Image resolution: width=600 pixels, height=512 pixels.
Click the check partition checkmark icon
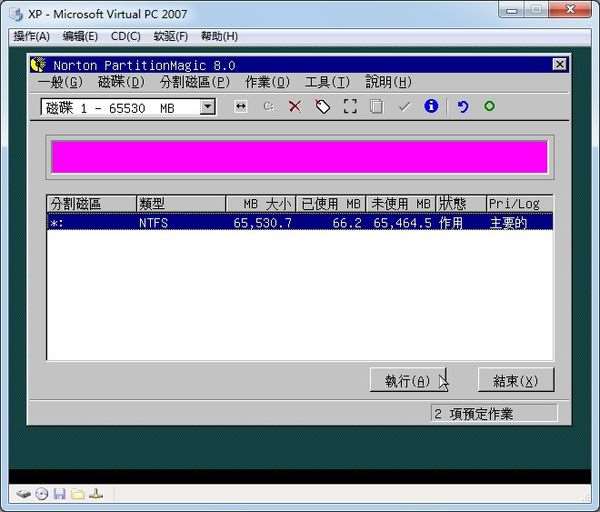tap(404, 106)
